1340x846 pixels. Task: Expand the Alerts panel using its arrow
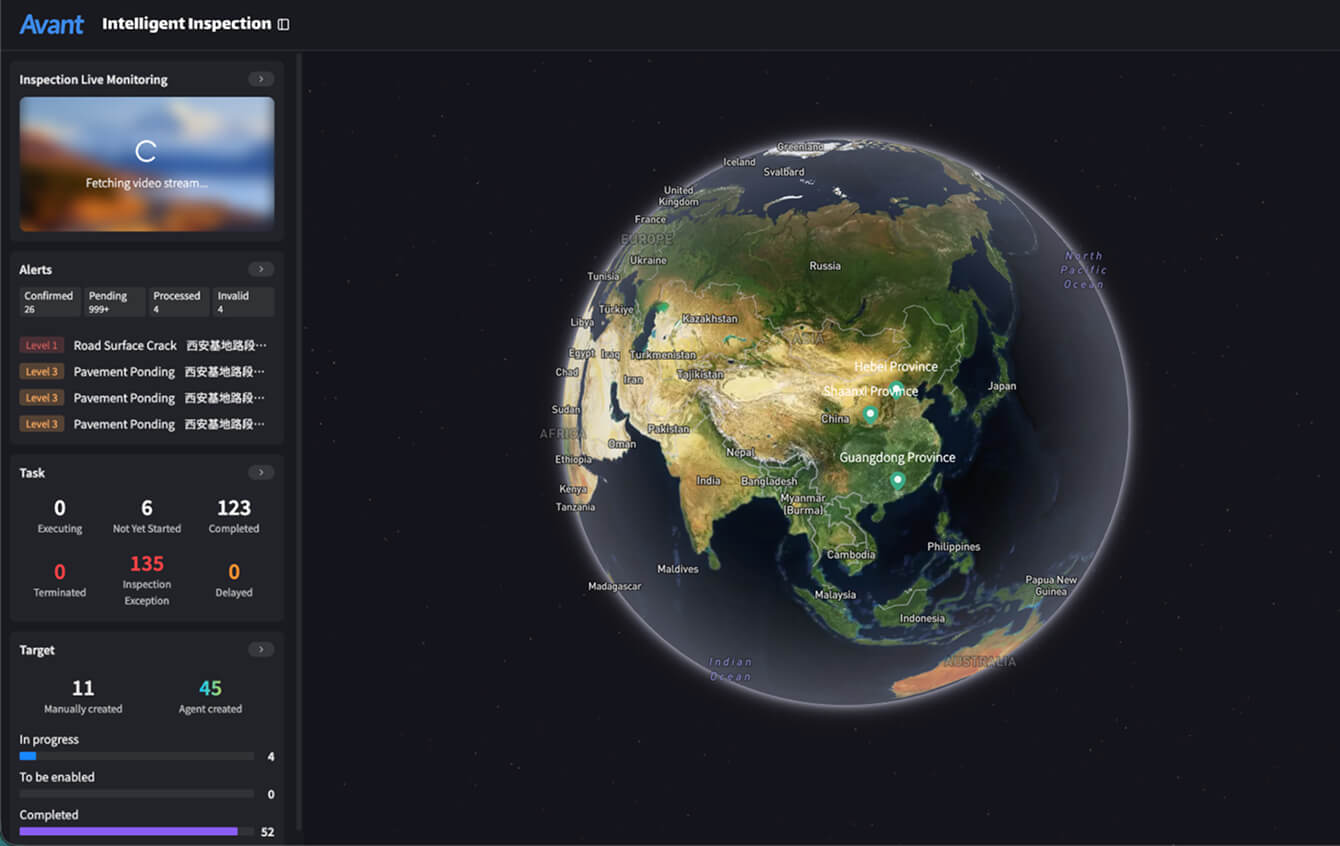(260, 269)
